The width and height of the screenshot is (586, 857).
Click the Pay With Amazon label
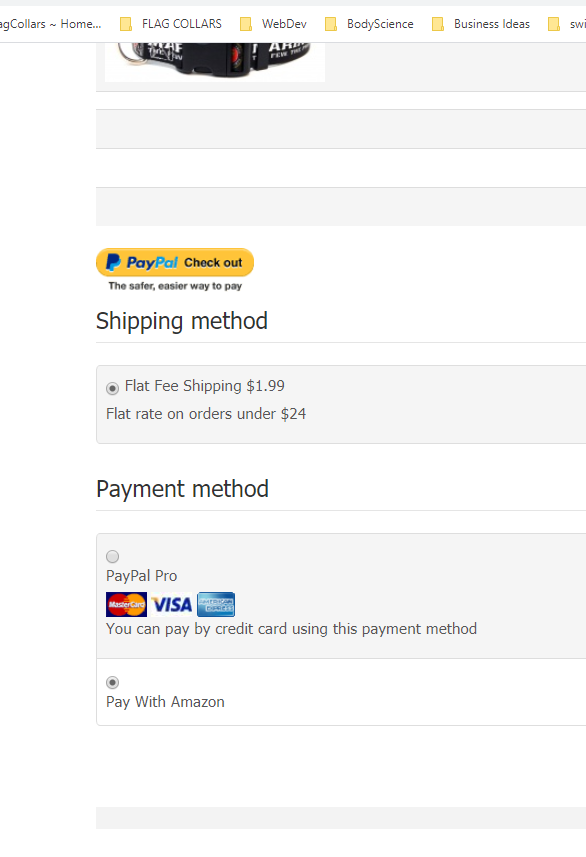165,702
